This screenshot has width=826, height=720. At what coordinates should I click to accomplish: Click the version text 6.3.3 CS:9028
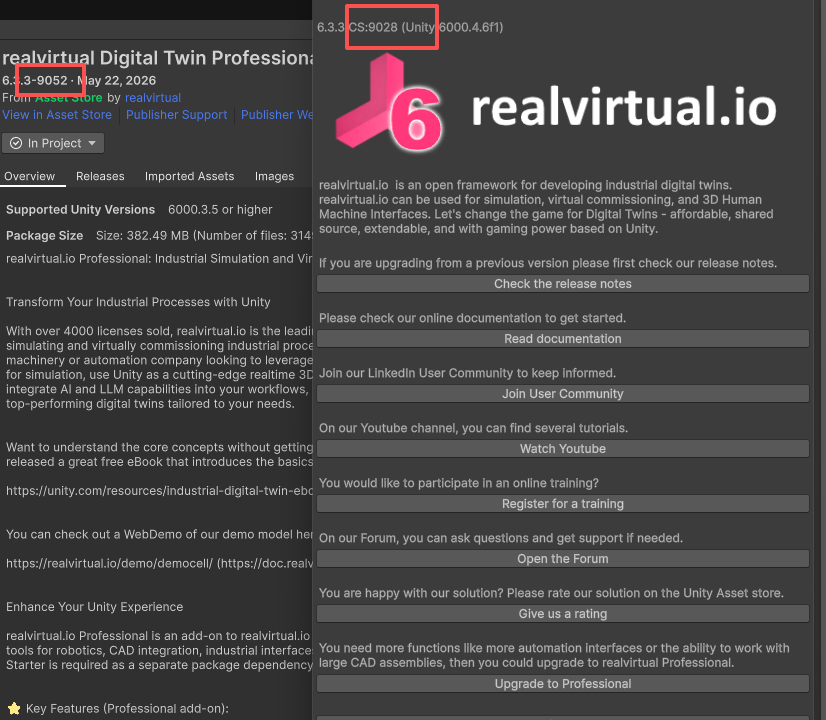tap(357, 27)
